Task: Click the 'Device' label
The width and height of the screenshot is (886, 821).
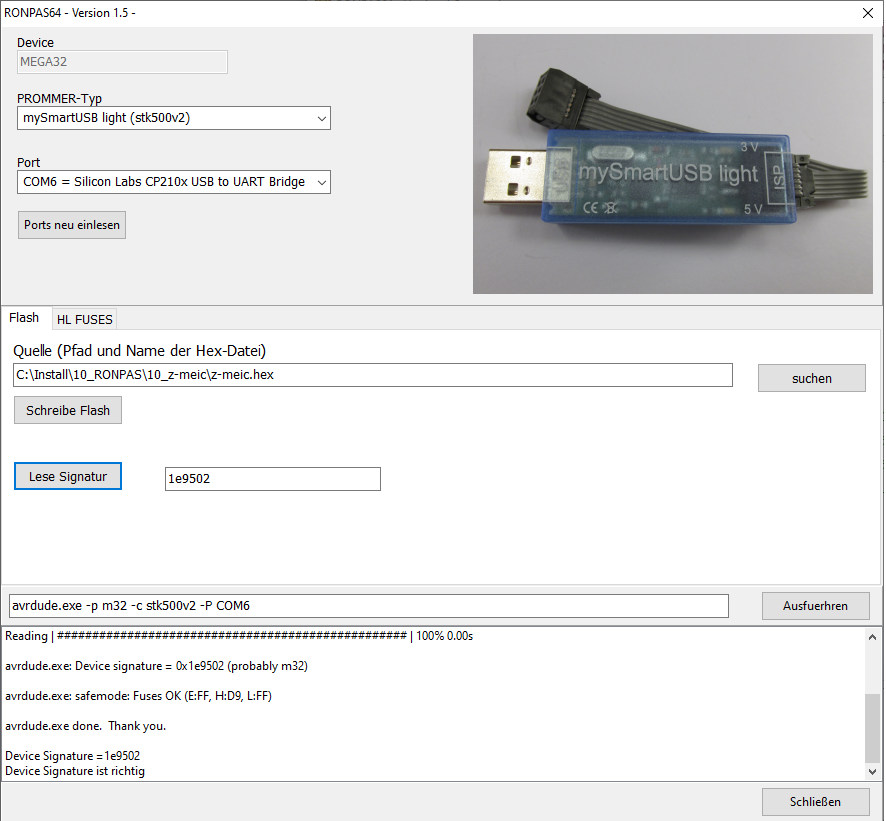Action: [x=35, y=42]
